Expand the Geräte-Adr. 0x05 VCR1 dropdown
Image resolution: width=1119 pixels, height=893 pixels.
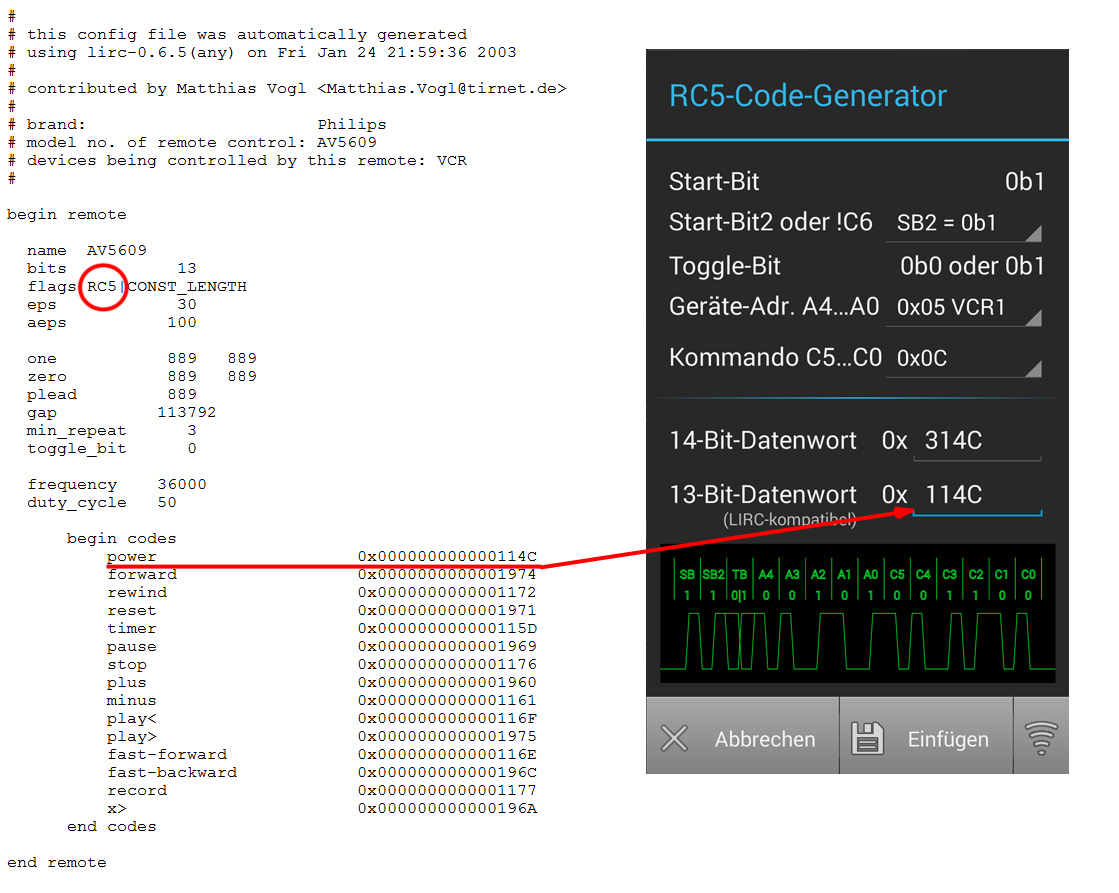pyautogui.click(x=962, y=308)
